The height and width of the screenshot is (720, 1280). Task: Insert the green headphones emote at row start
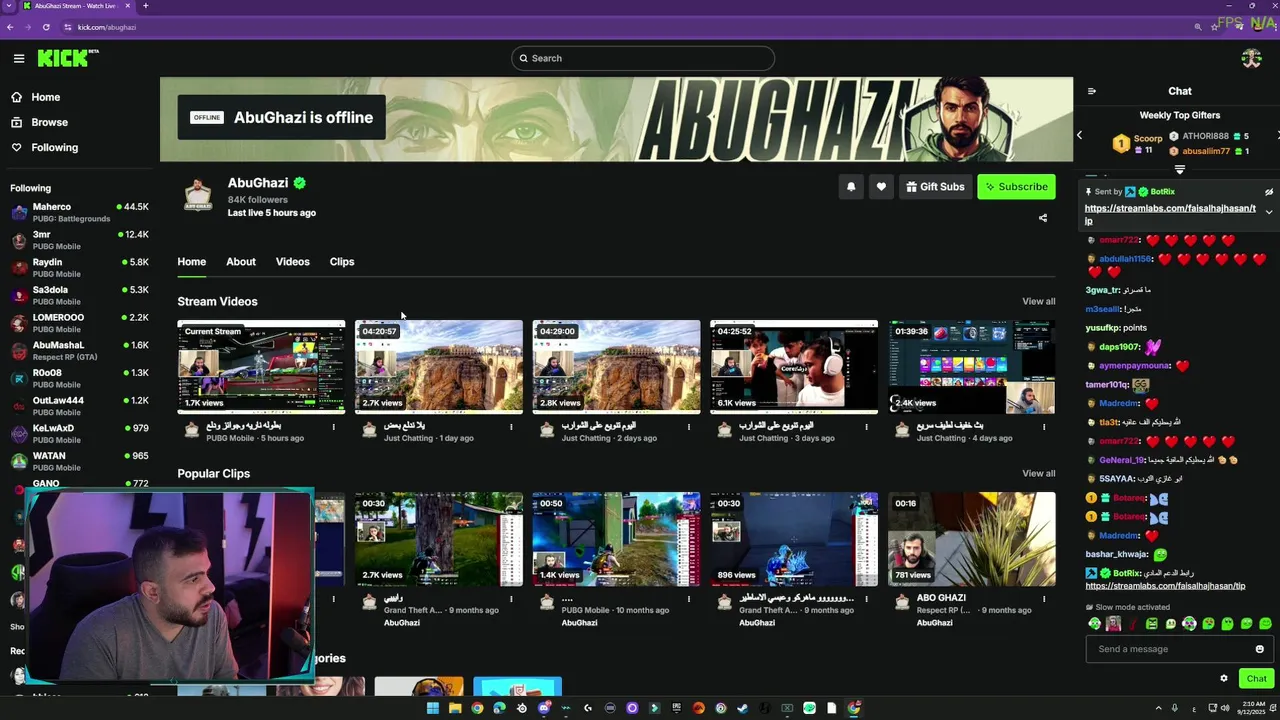coord(1094,624)
